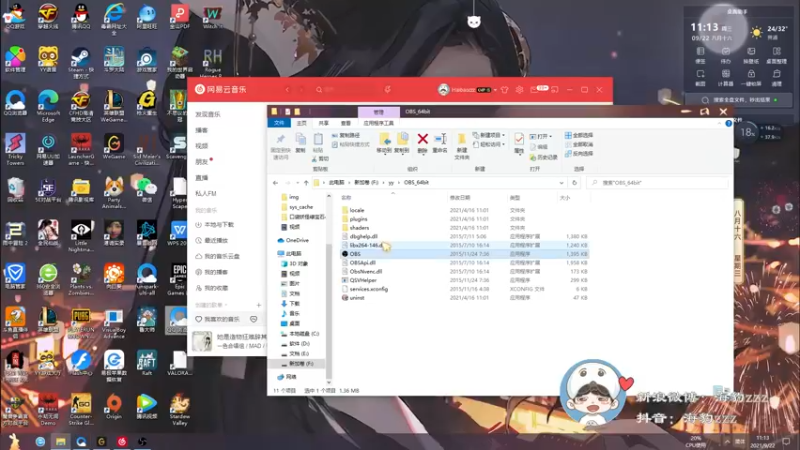Switch to the Home ribbon tab
The height and width of the screenshot is (450, 800).
(x=302, y=123)
